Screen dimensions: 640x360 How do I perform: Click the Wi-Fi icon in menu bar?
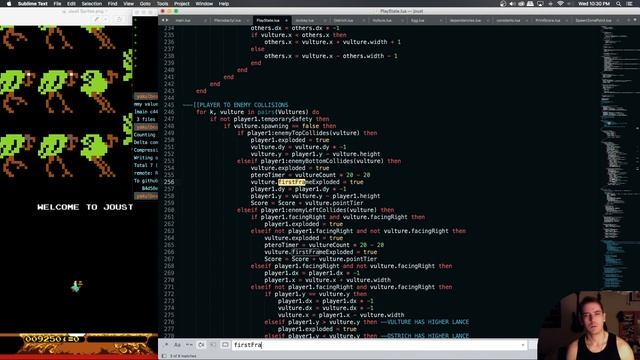pos(560,4)
